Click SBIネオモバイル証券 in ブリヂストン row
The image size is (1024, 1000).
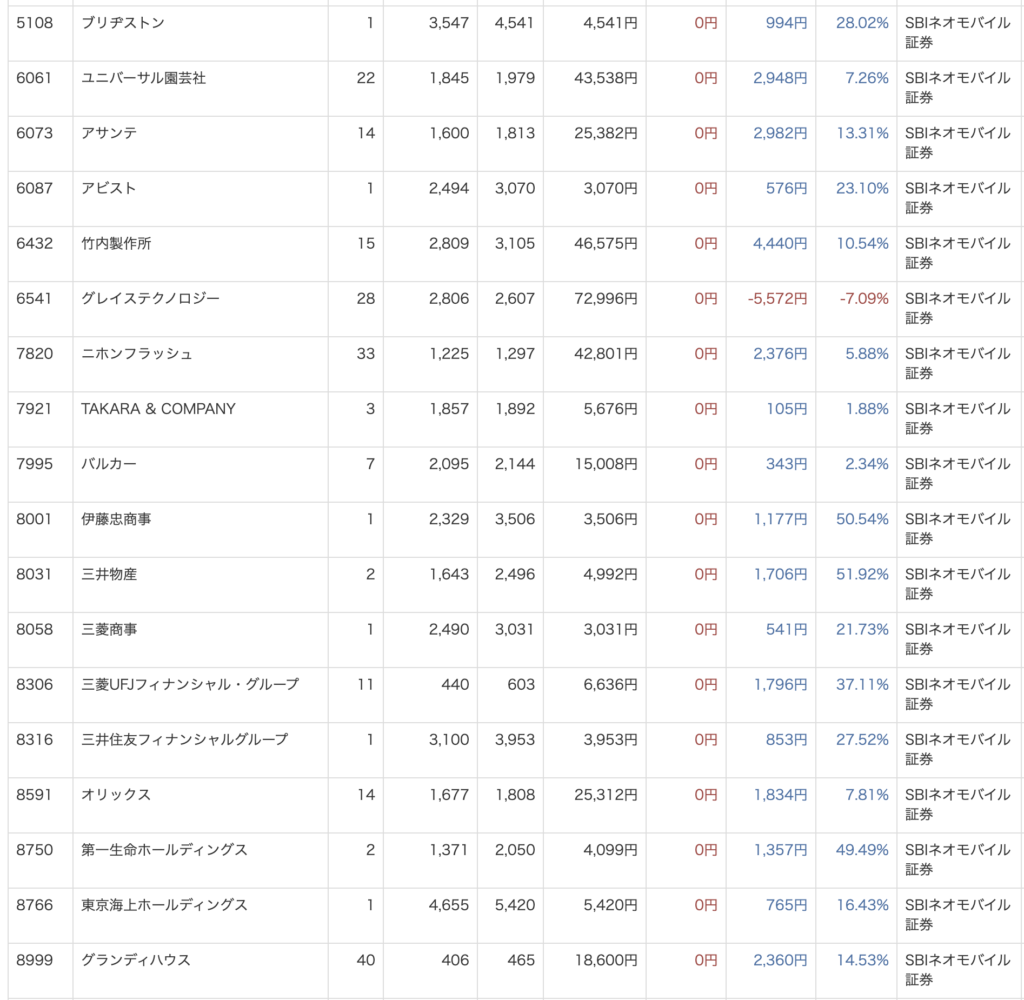pos(957,33)
